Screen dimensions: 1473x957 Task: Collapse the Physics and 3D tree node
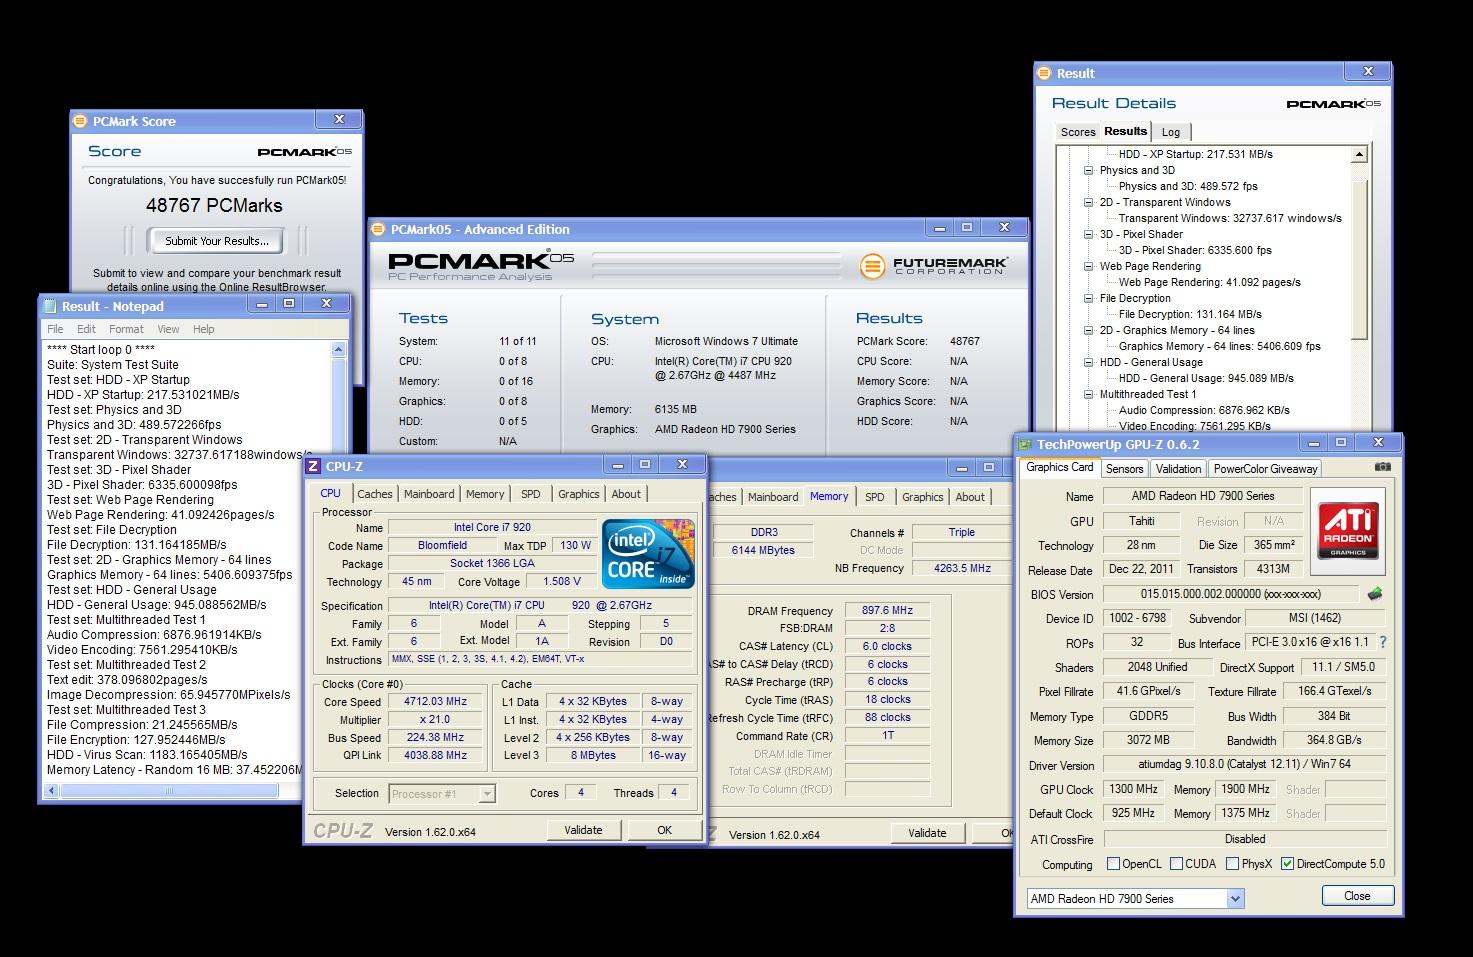point(1089,170)
